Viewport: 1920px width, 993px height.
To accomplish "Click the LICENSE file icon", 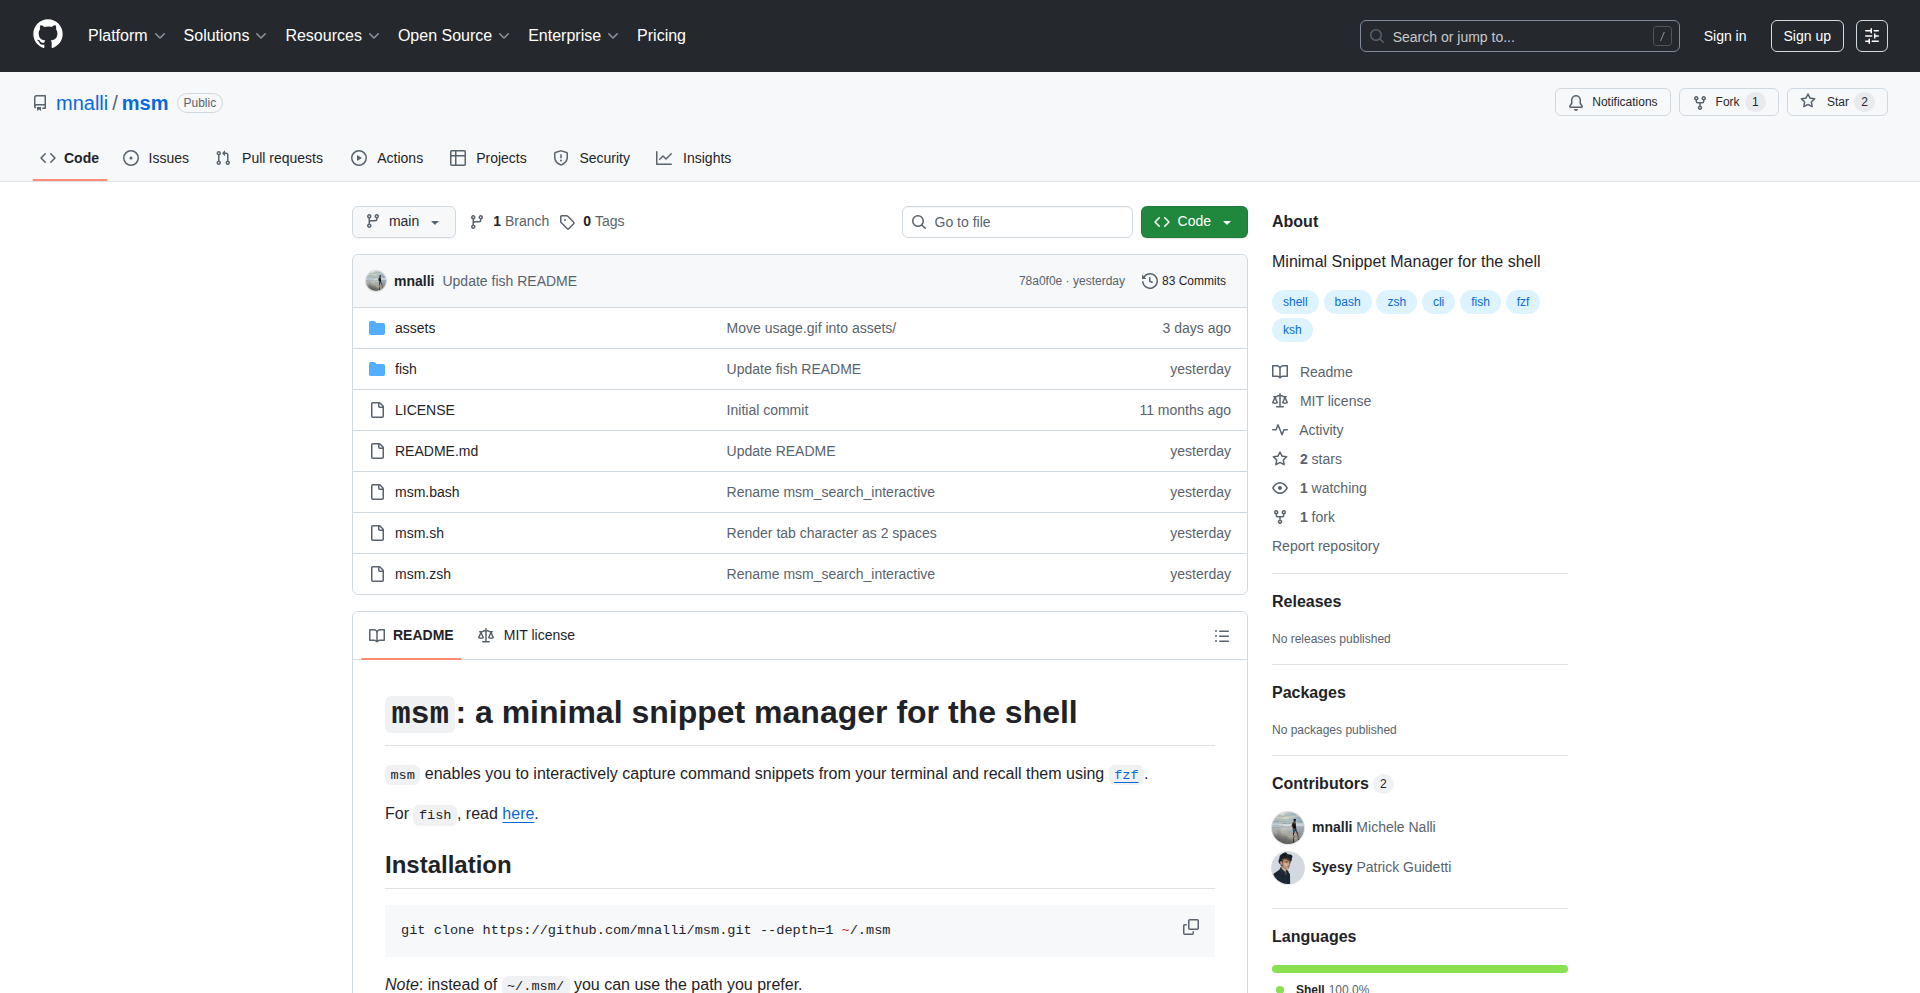I will coord(377,410).
